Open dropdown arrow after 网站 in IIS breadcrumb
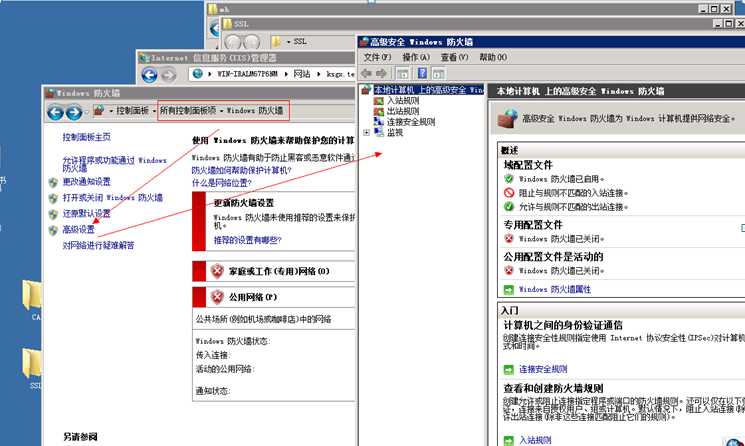Screen dimensions: 745x446 tap(319, 74)
